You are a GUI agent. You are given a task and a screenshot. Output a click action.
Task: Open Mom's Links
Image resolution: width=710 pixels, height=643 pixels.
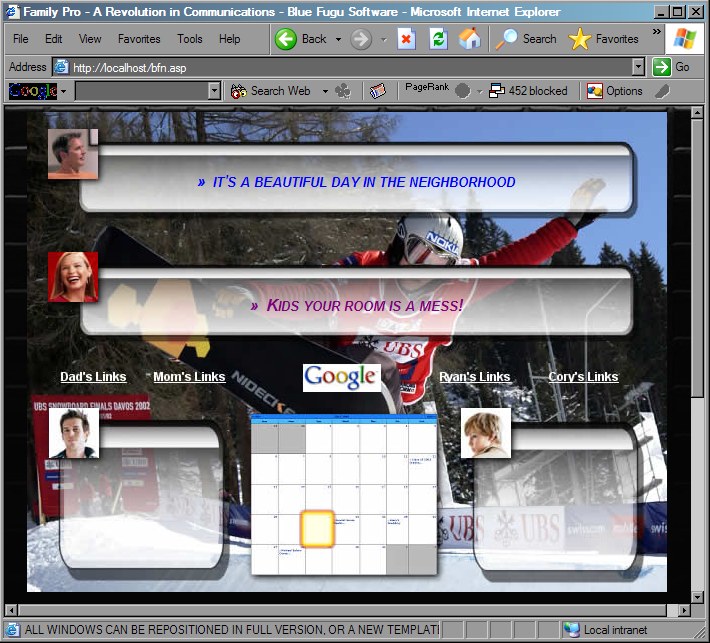[x=189, y=377]
